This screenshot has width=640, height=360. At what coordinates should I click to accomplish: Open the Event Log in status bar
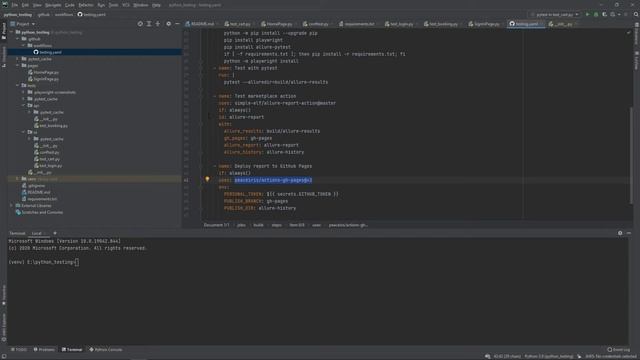[x=618, y=349]
